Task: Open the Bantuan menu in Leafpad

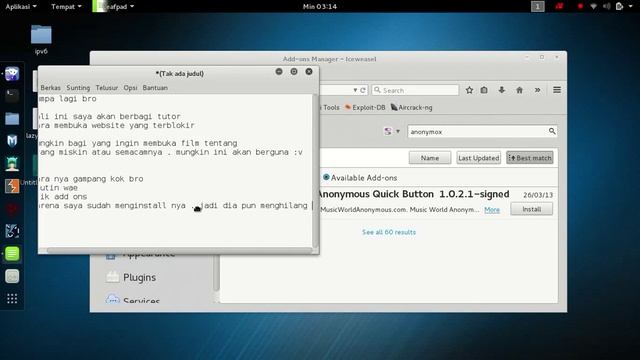Action: 155,88
